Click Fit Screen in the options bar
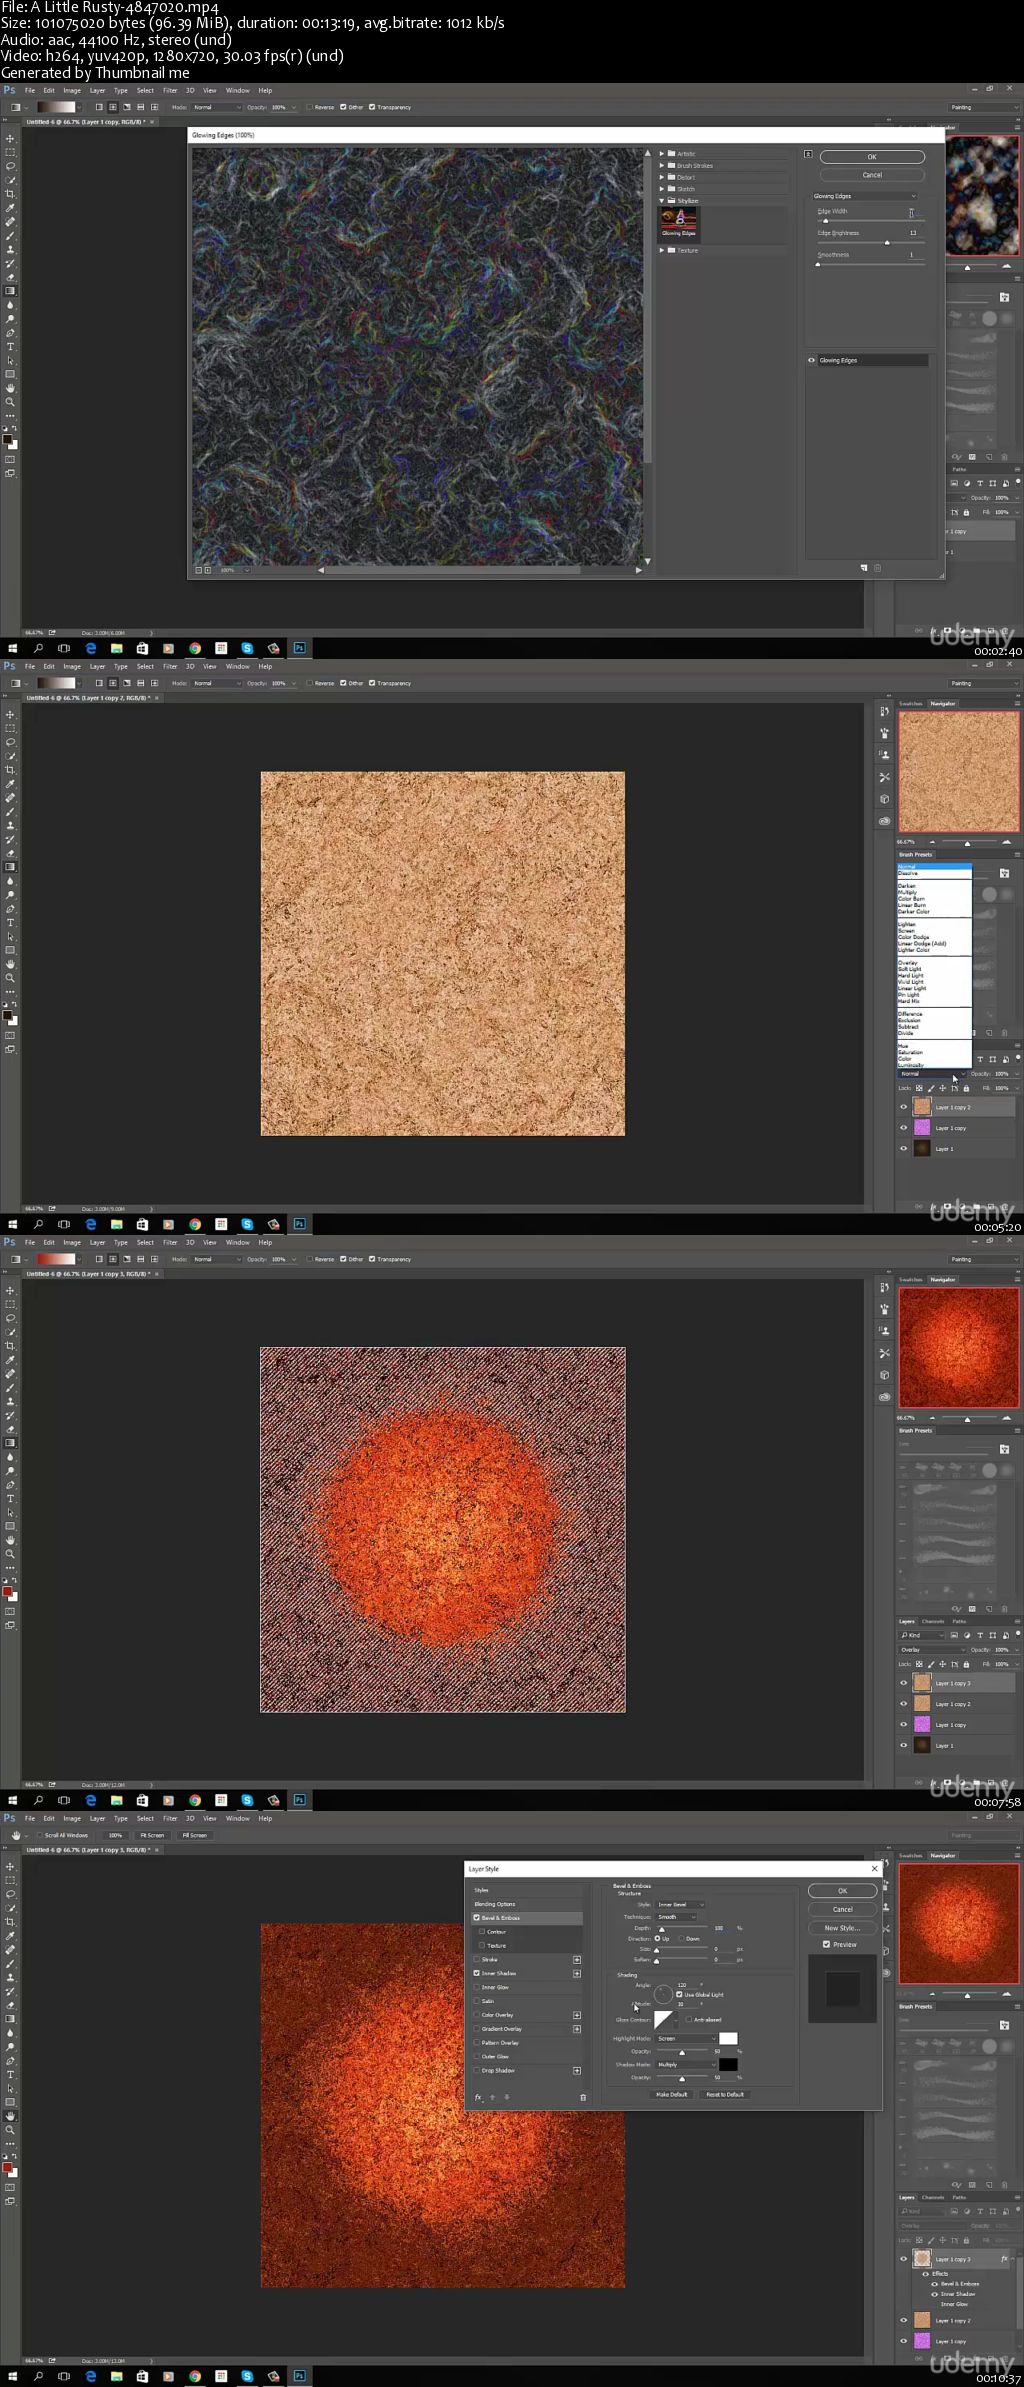Screen dimensions: 1024x2387 coord(152,1835)
